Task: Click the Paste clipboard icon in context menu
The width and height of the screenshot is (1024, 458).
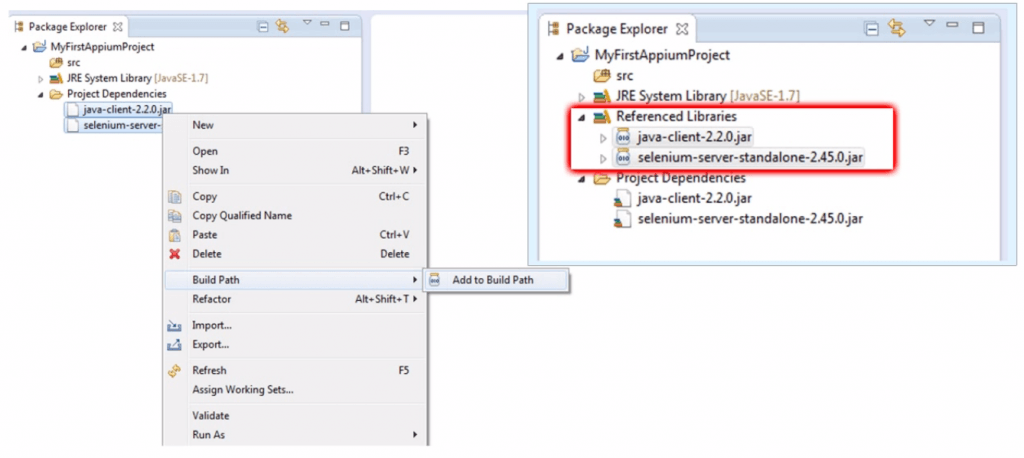Action: (174, 235)
